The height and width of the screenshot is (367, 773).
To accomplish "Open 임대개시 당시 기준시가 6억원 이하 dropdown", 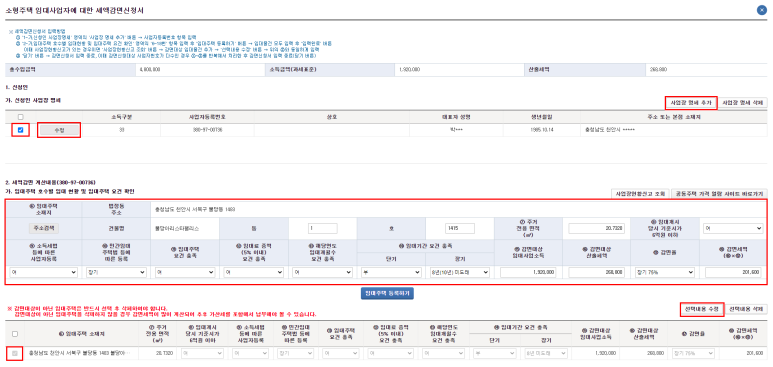I will 732,228.
